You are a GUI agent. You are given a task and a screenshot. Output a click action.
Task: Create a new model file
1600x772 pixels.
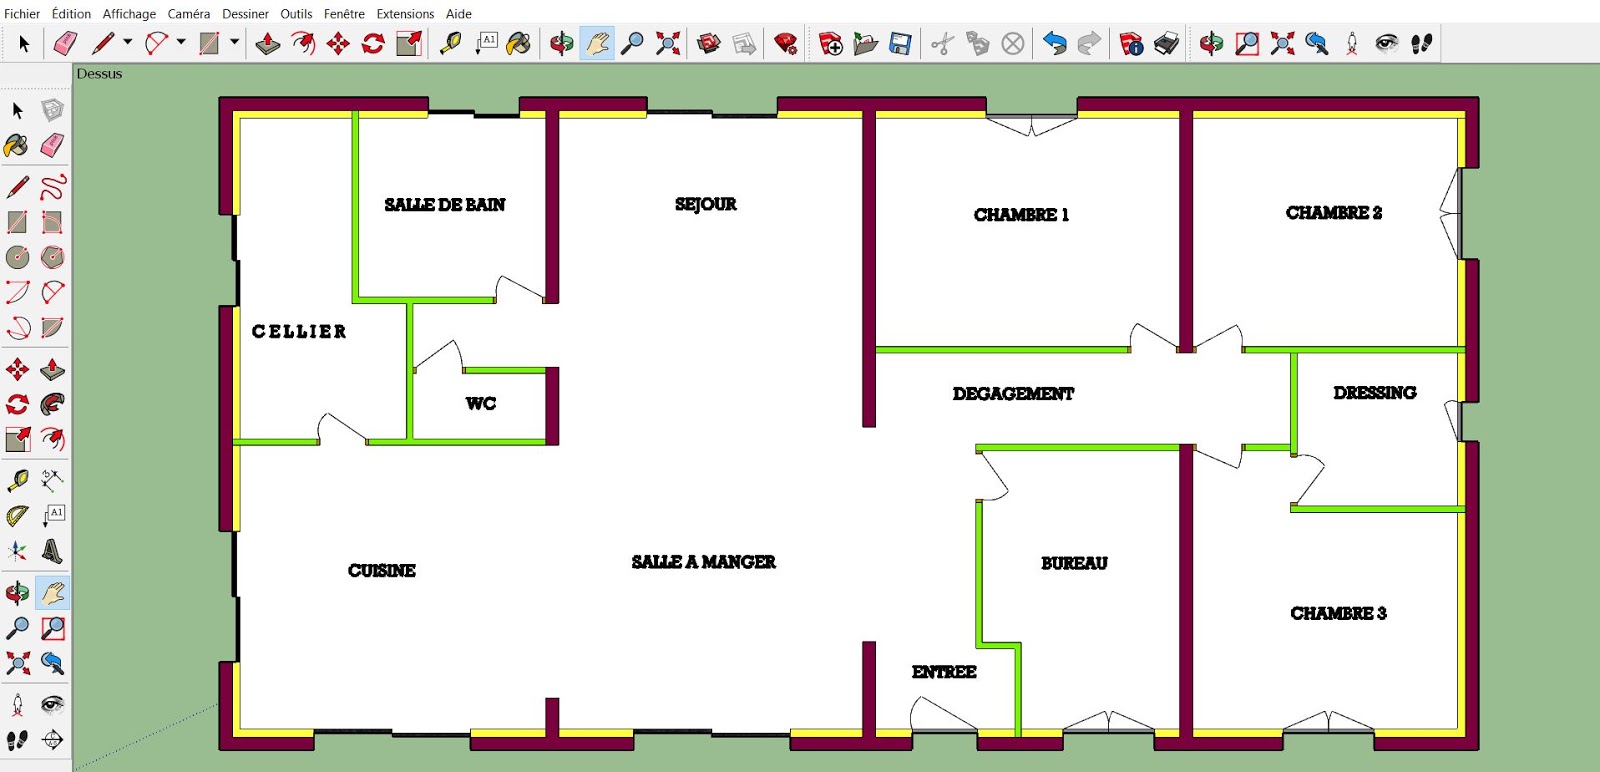(x=830, y=43)
